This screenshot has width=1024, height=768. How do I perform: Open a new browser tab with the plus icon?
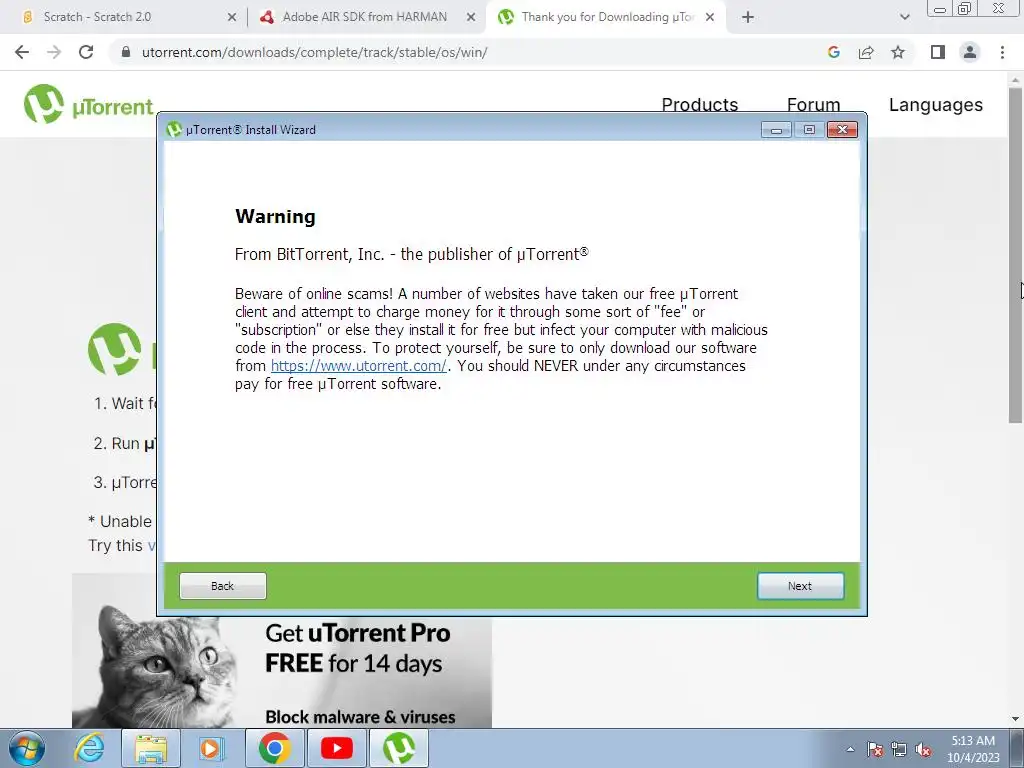point(748,18)
